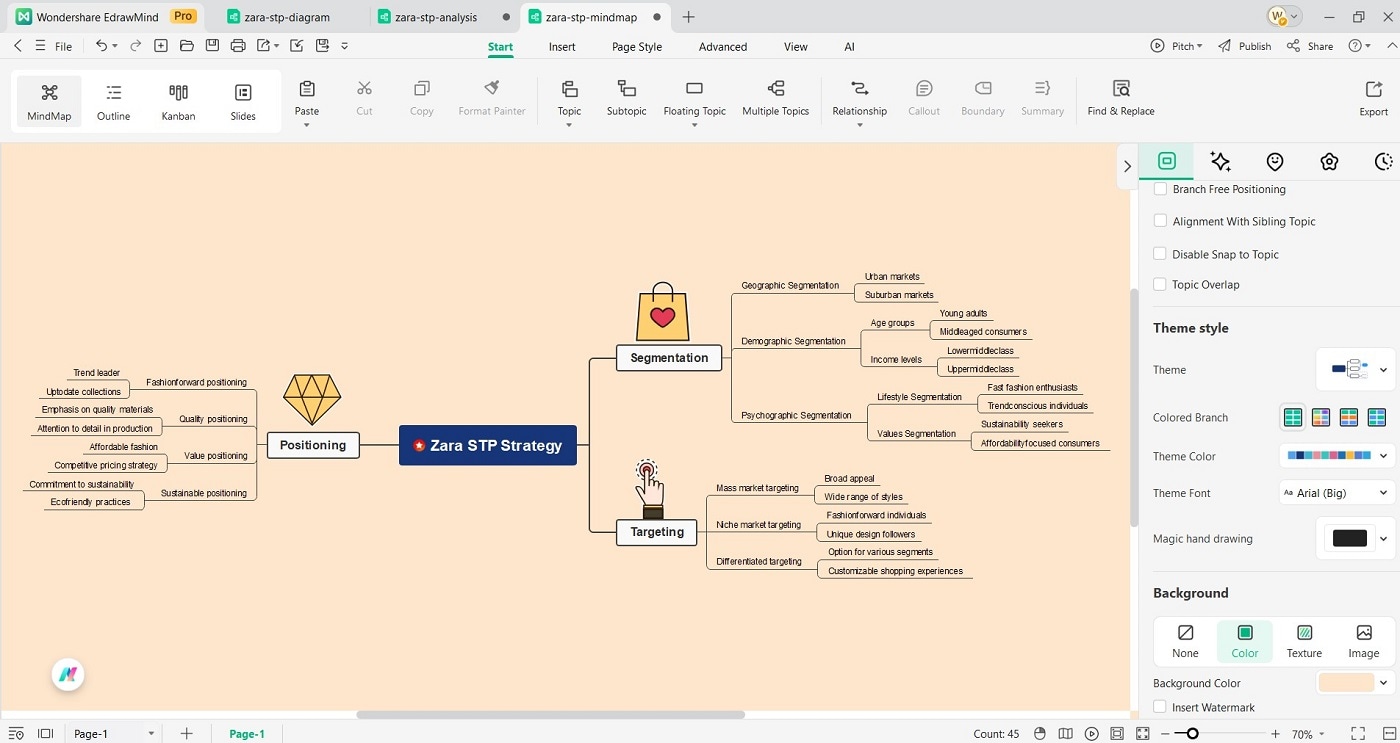Image resolution: width=1400 pixels, height=743 pixels.
Task: Select the first Colored Branch style
Action: click(1293, 417)
